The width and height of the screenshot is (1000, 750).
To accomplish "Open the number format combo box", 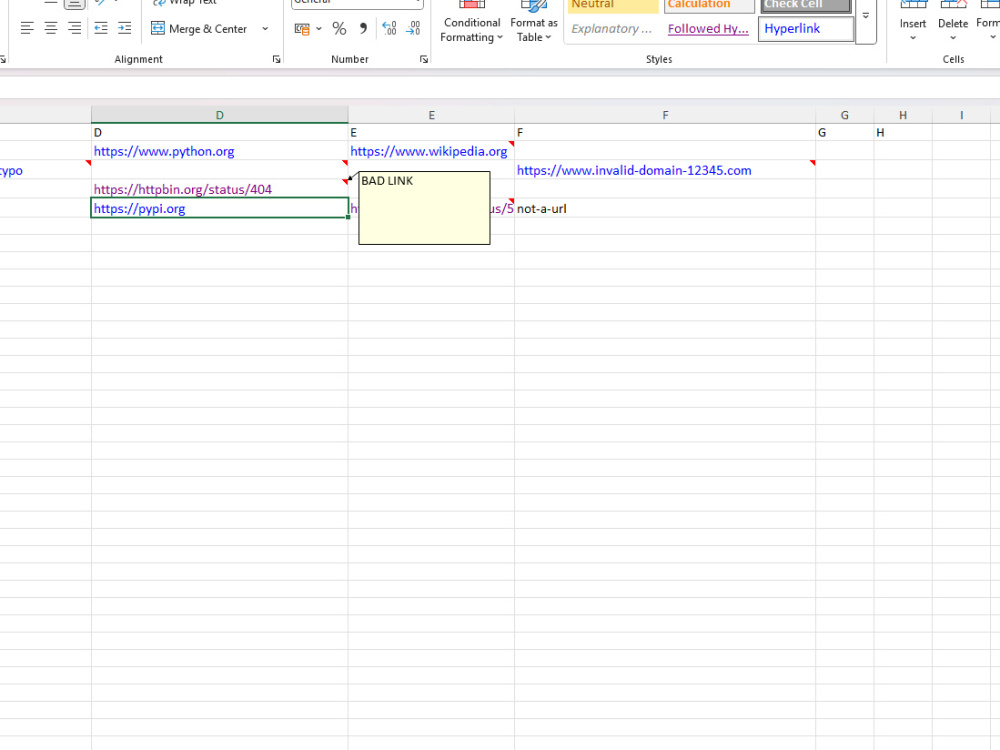I will coord(357,4).
